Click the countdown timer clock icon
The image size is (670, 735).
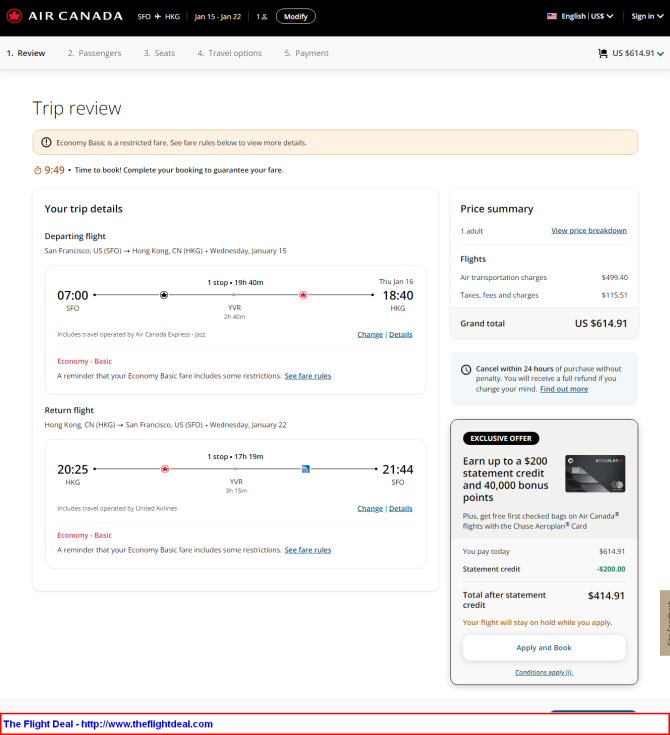[x=38, y=170]
